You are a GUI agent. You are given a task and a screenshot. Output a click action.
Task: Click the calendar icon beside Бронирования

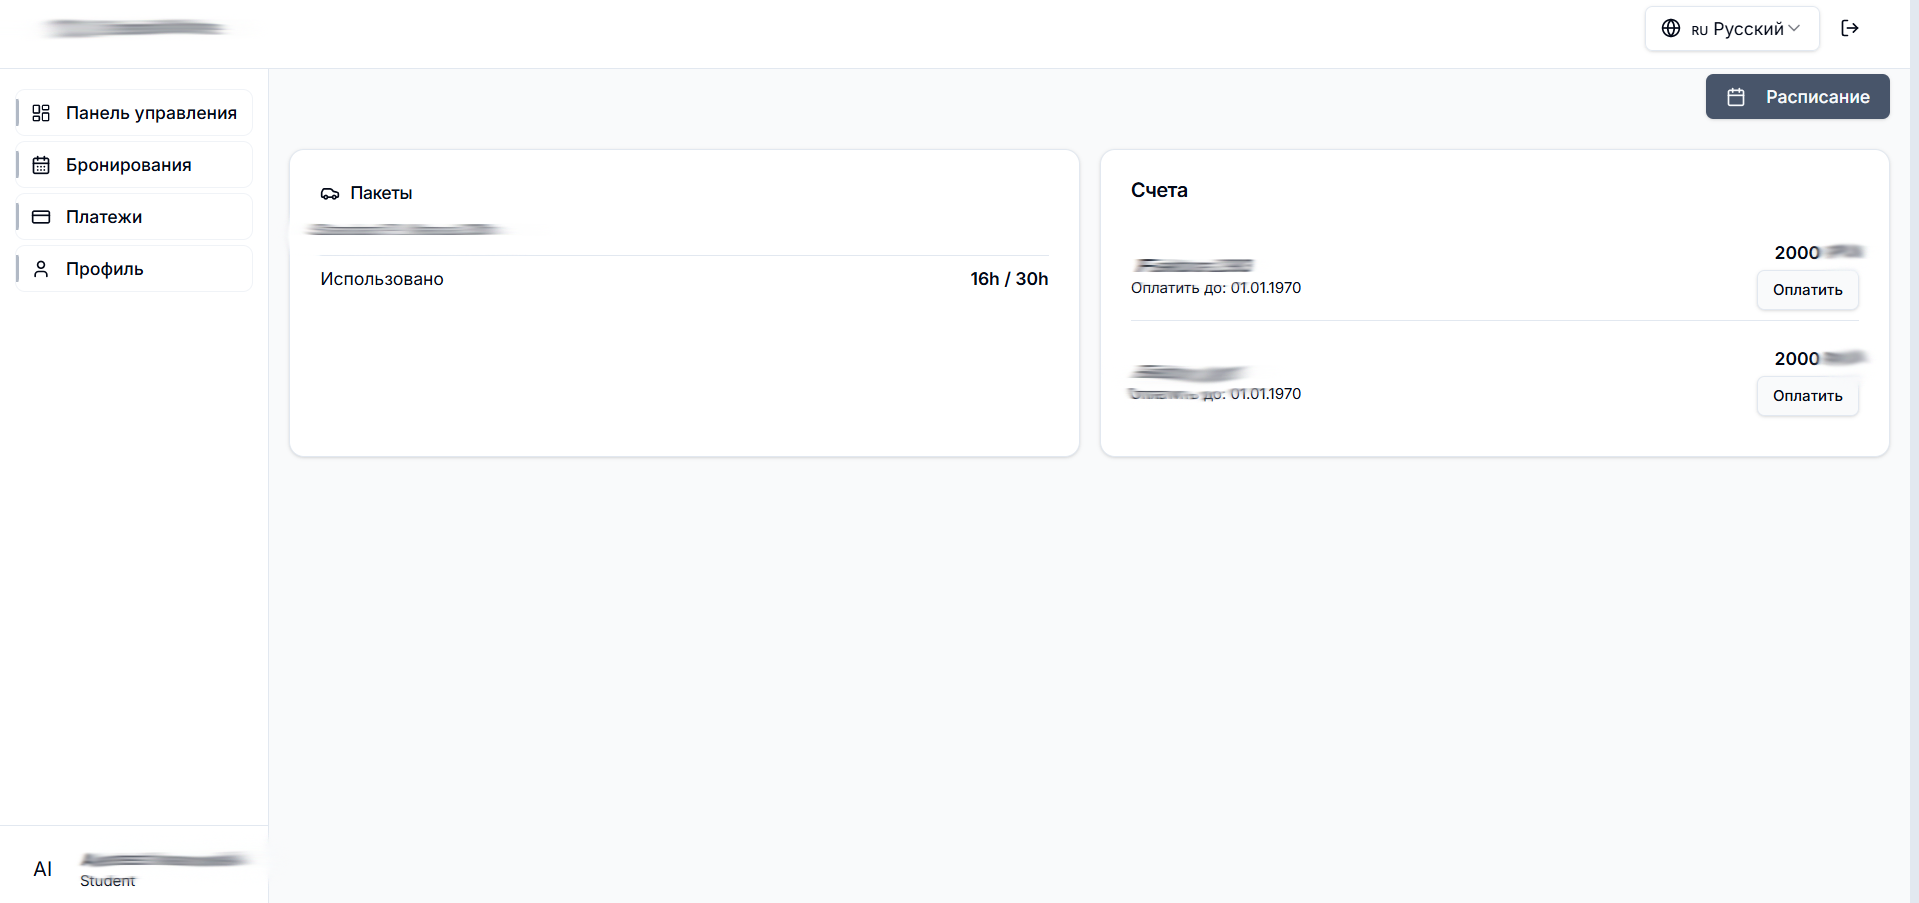tap(41, 165)
